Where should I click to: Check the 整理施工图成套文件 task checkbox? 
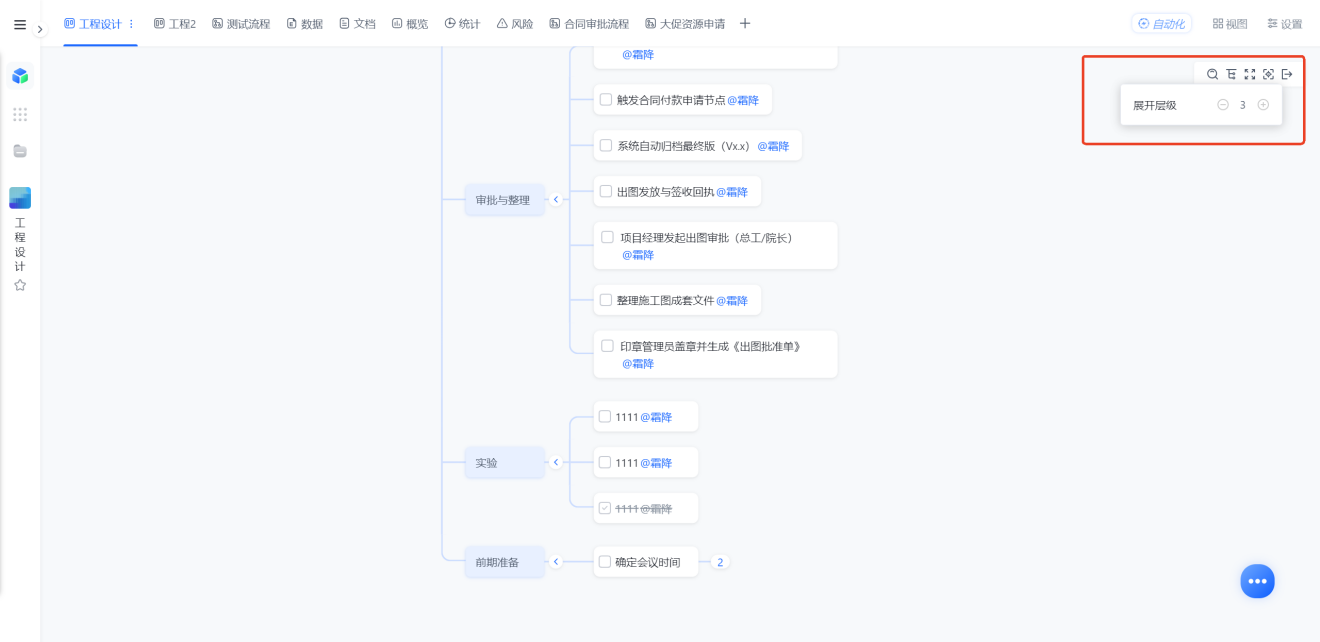pyautogui.click(x=606, y=300)
